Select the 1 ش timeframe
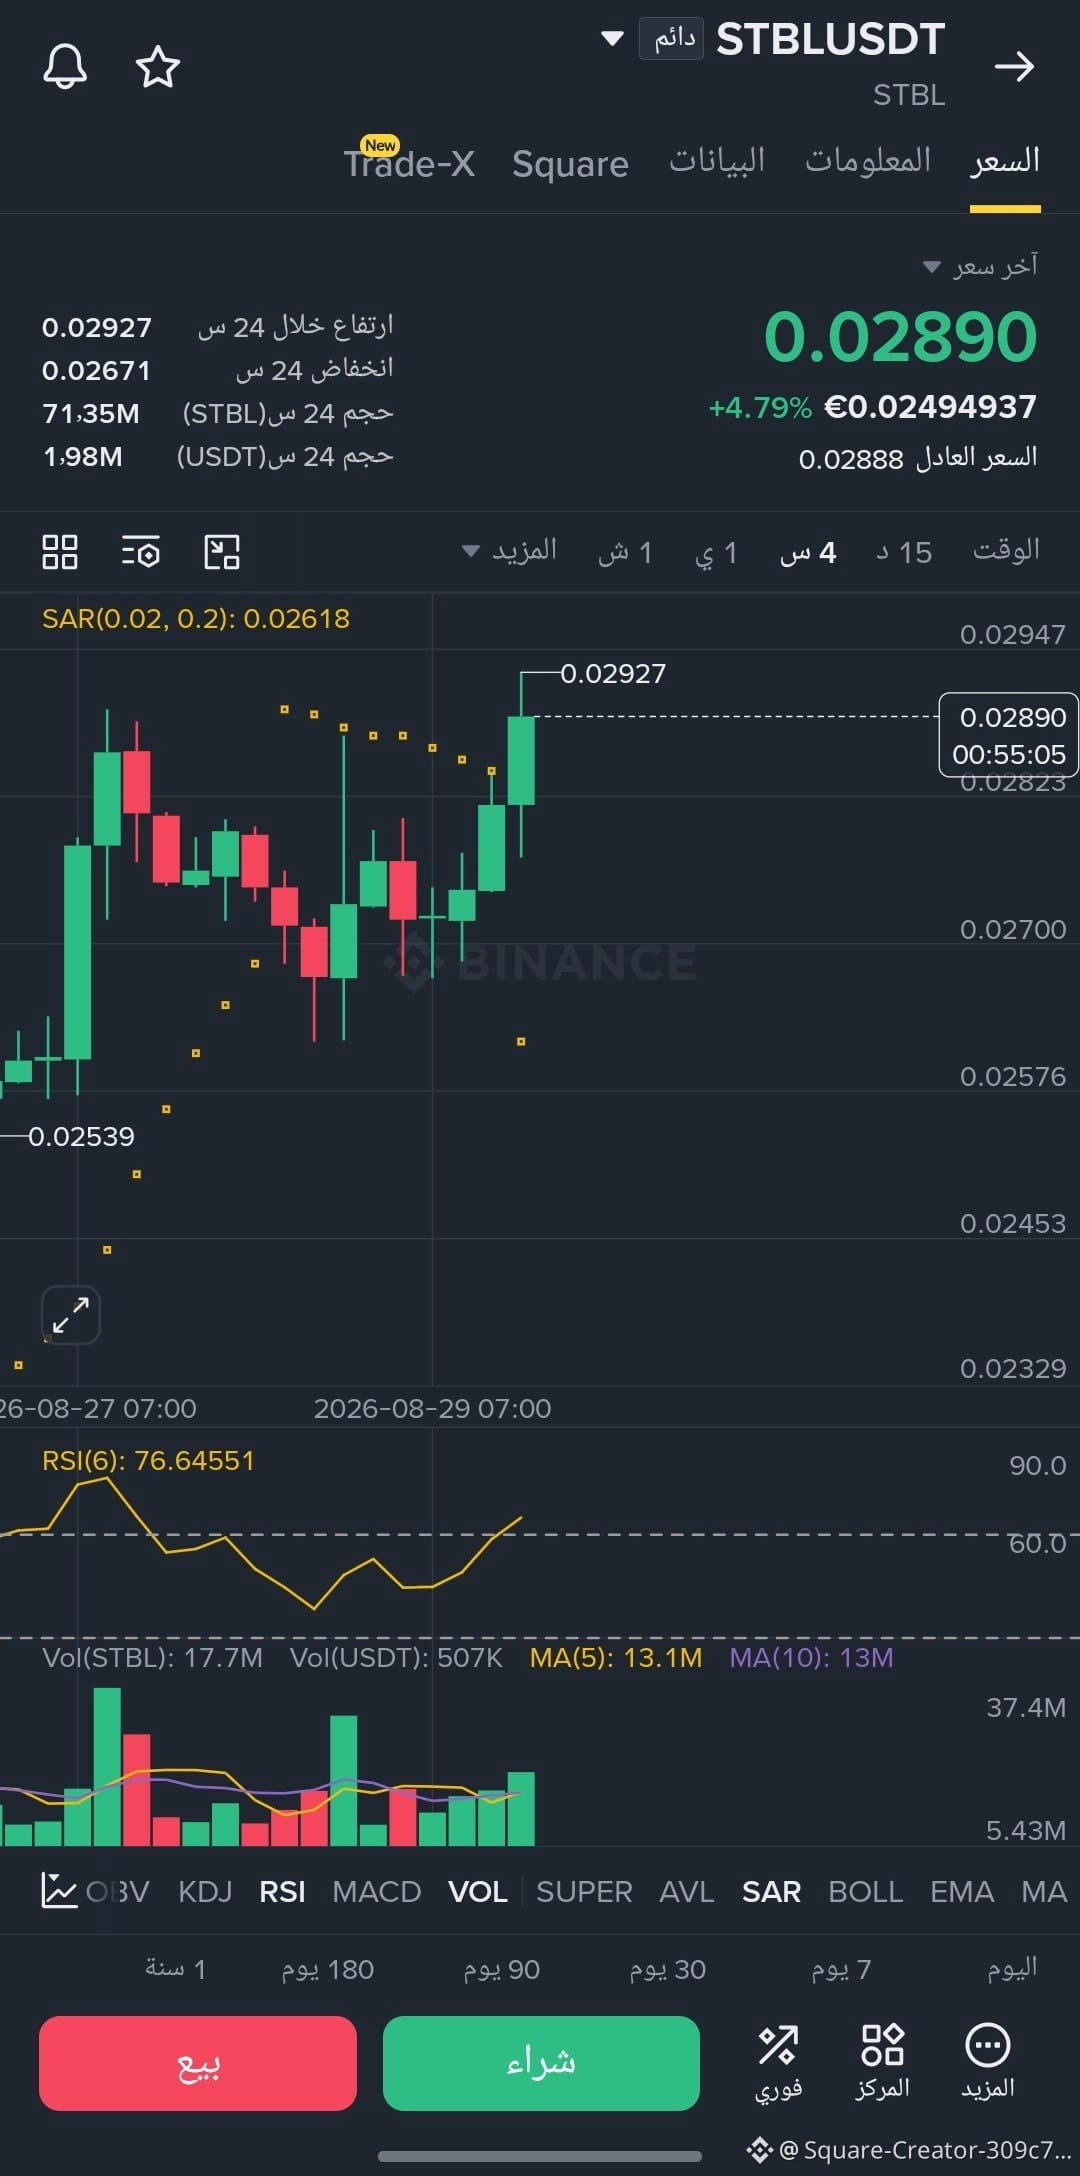 [625, 552]
